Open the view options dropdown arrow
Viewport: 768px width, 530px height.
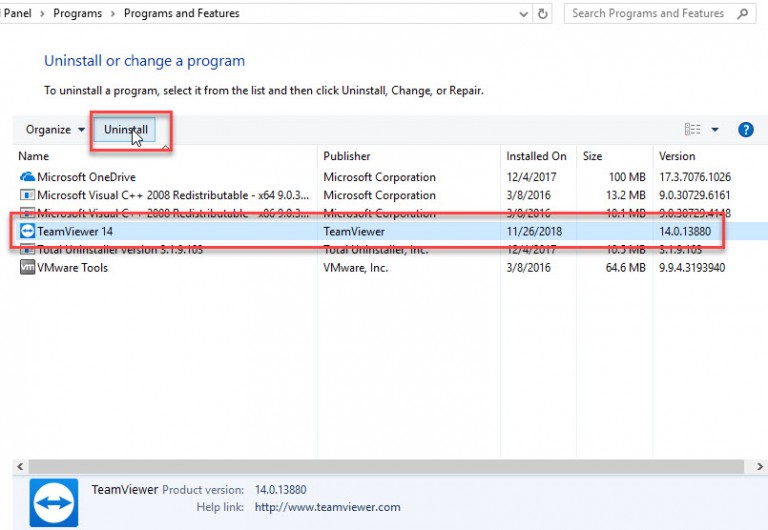click(715, 130)
